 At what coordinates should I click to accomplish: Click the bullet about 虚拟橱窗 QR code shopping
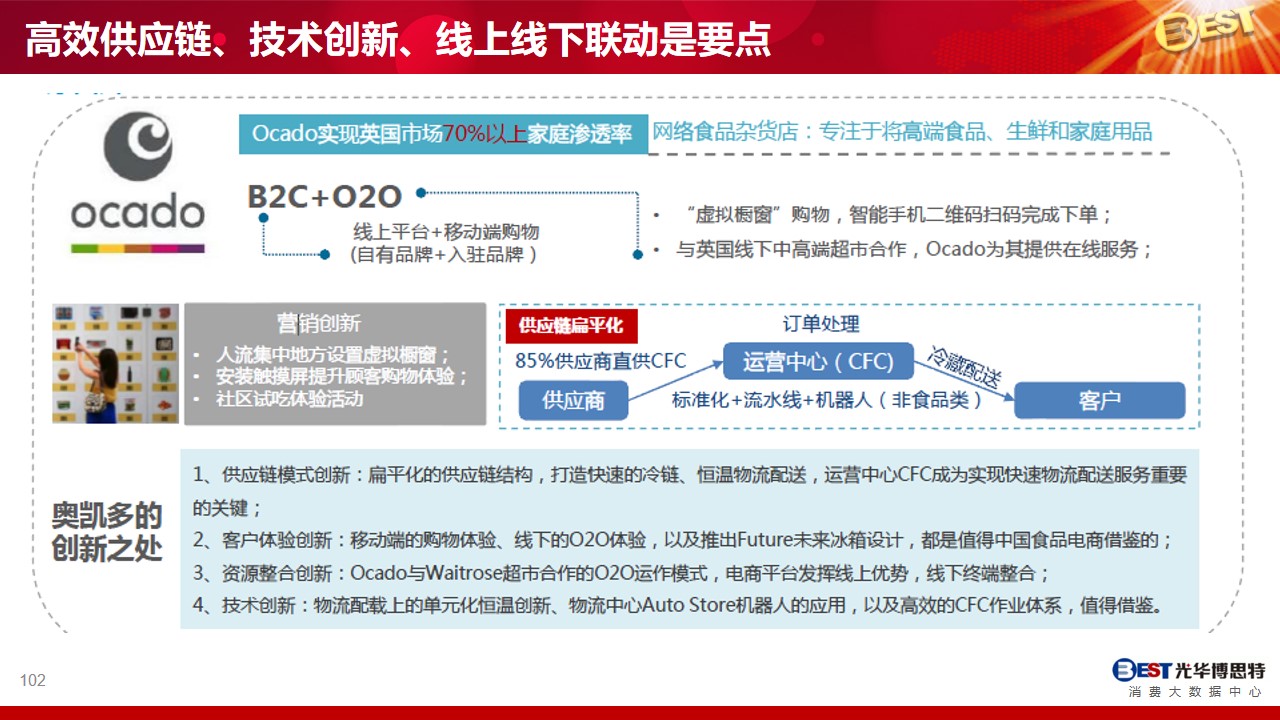[x=883, y=215]
